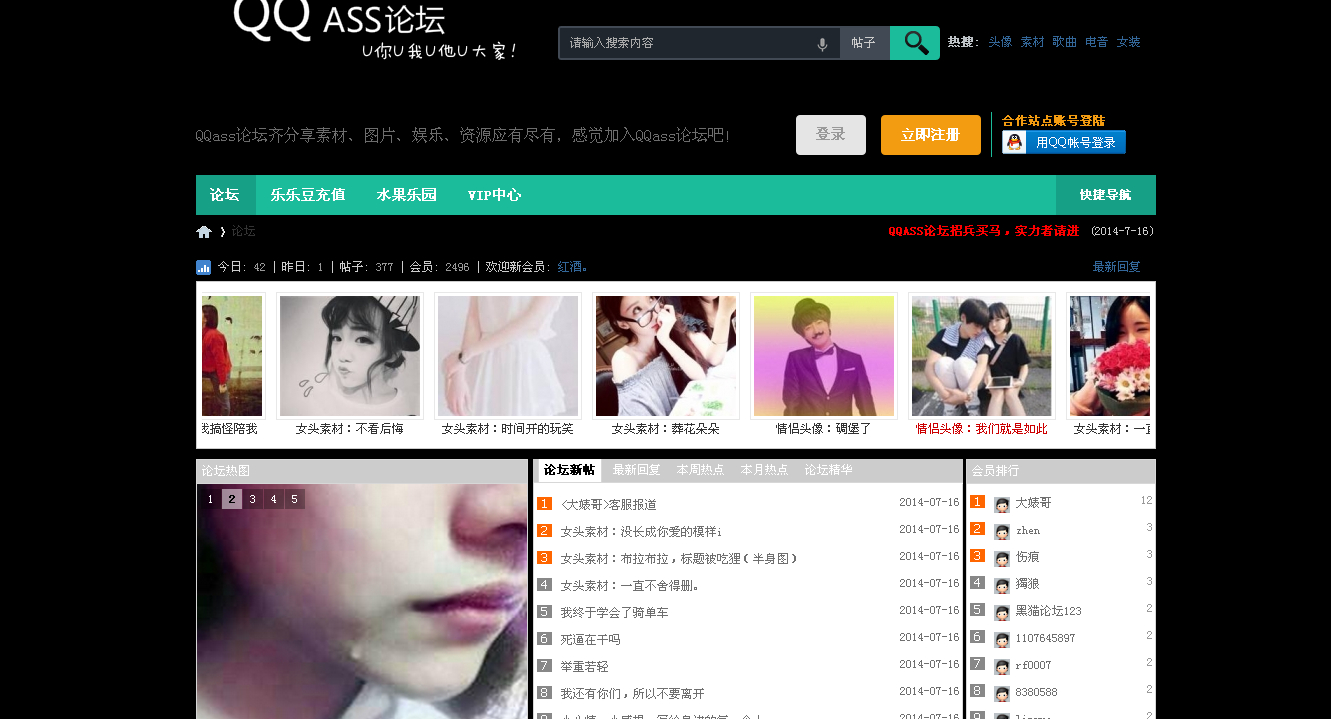Viewport: 1331px width, 719px height.
Task: Show slide 5 in 论坛热图
Action: pos(294,499)
